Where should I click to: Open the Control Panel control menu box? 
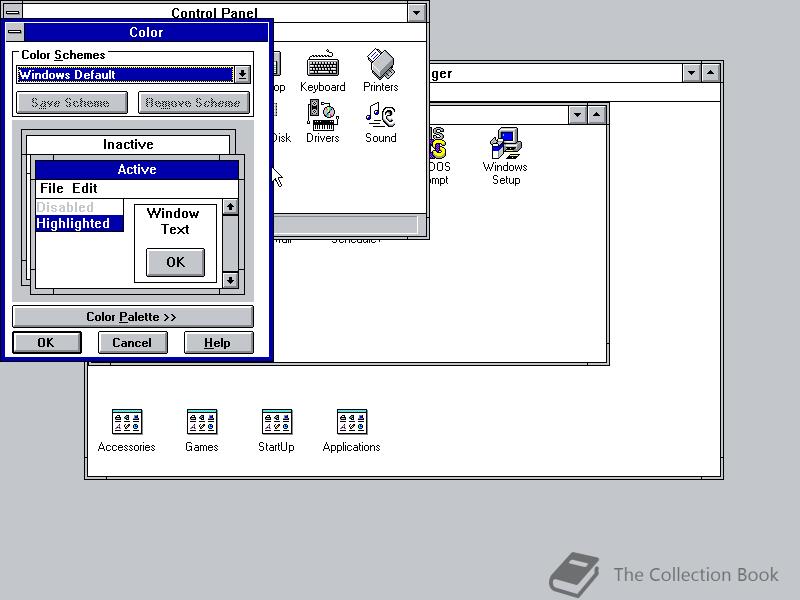[x=13, y=11]
